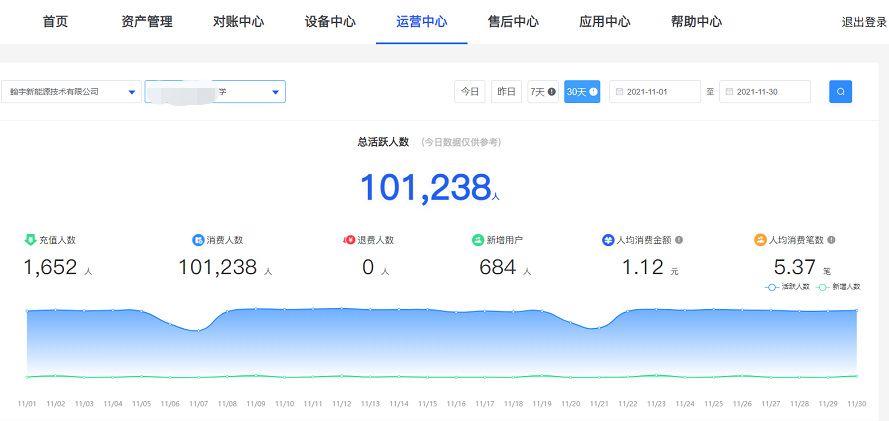Click the blue search icon button
Image resolution: width=889 pixels, height=421 pixels.
(x=840, y=92)
